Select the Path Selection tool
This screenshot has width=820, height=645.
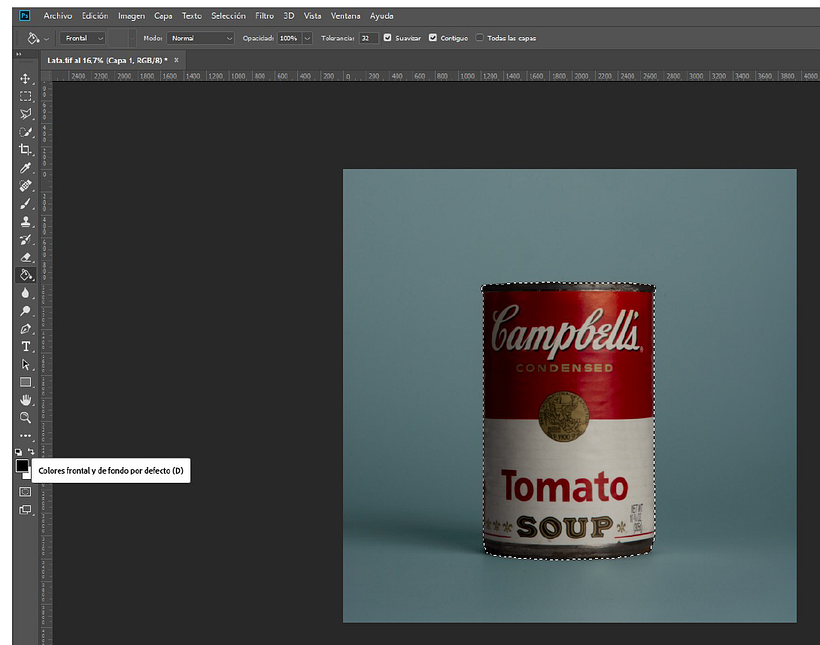[x=25, y=365]
